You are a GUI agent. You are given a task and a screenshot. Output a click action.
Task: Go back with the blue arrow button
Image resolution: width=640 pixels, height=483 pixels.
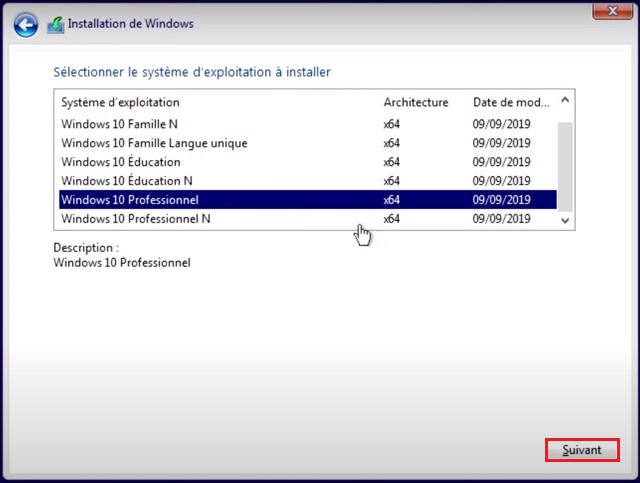point(26,25)
